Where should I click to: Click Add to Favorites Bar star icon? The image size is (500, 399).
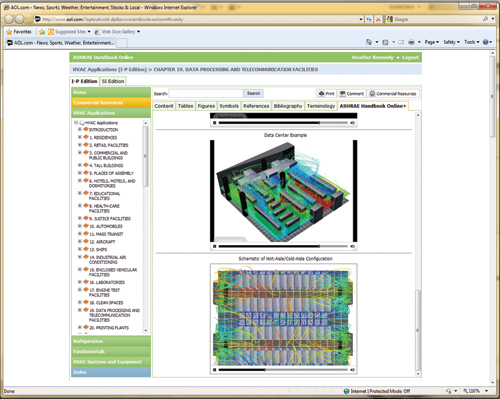point(42,32)
